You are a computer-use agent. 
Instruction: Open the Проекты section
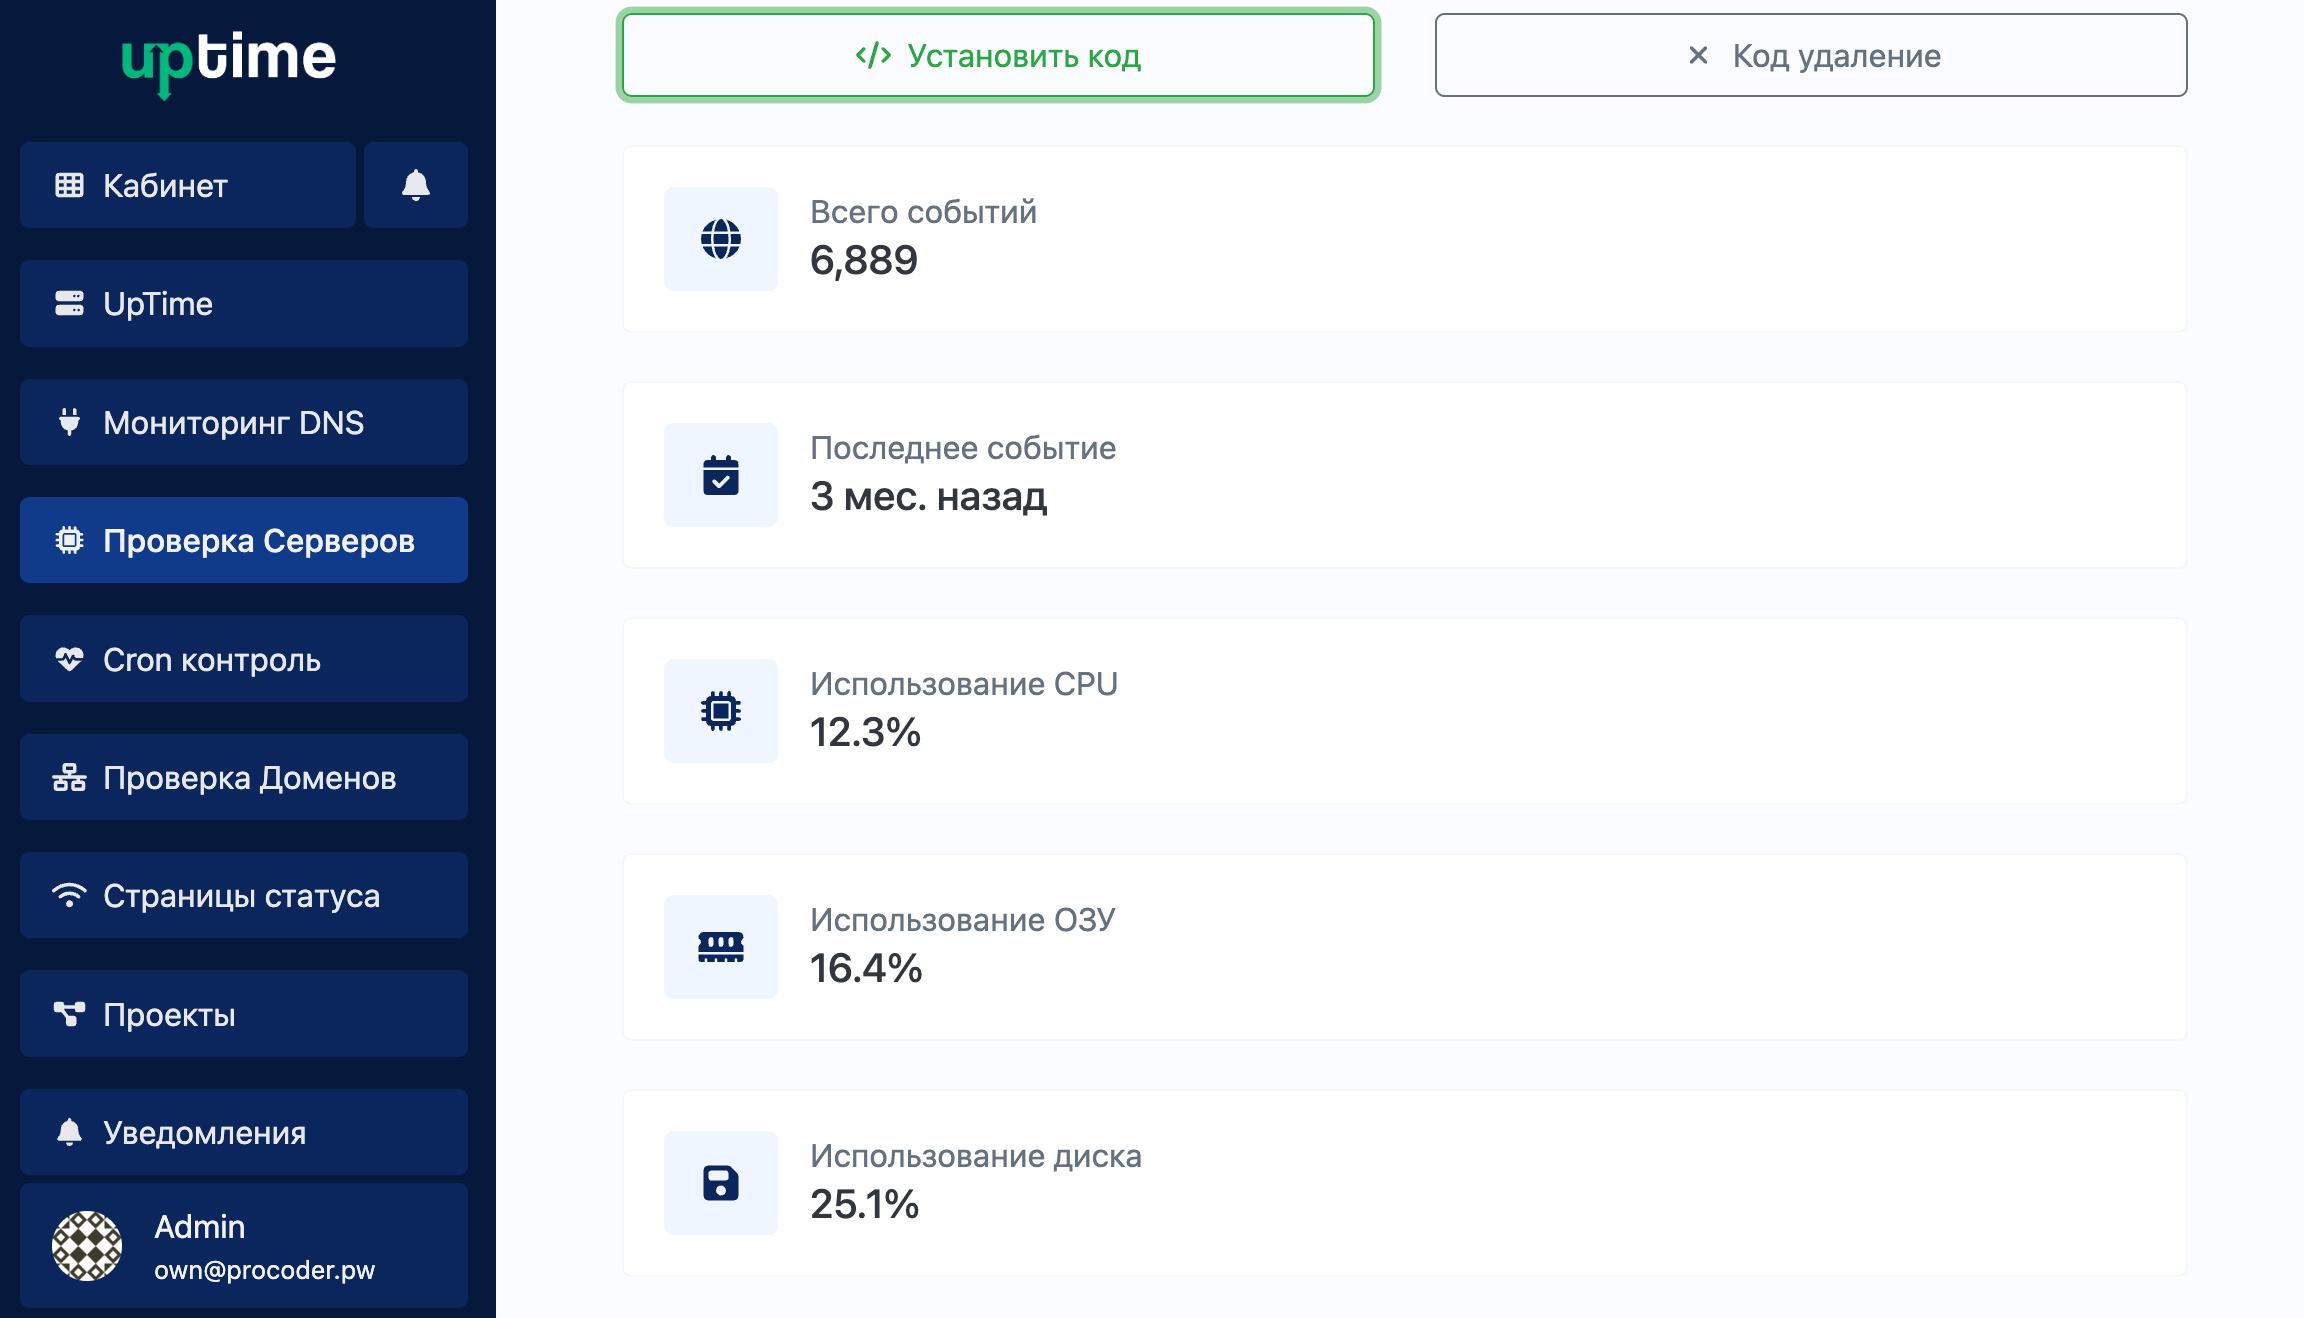click(x=243, y=1014)
